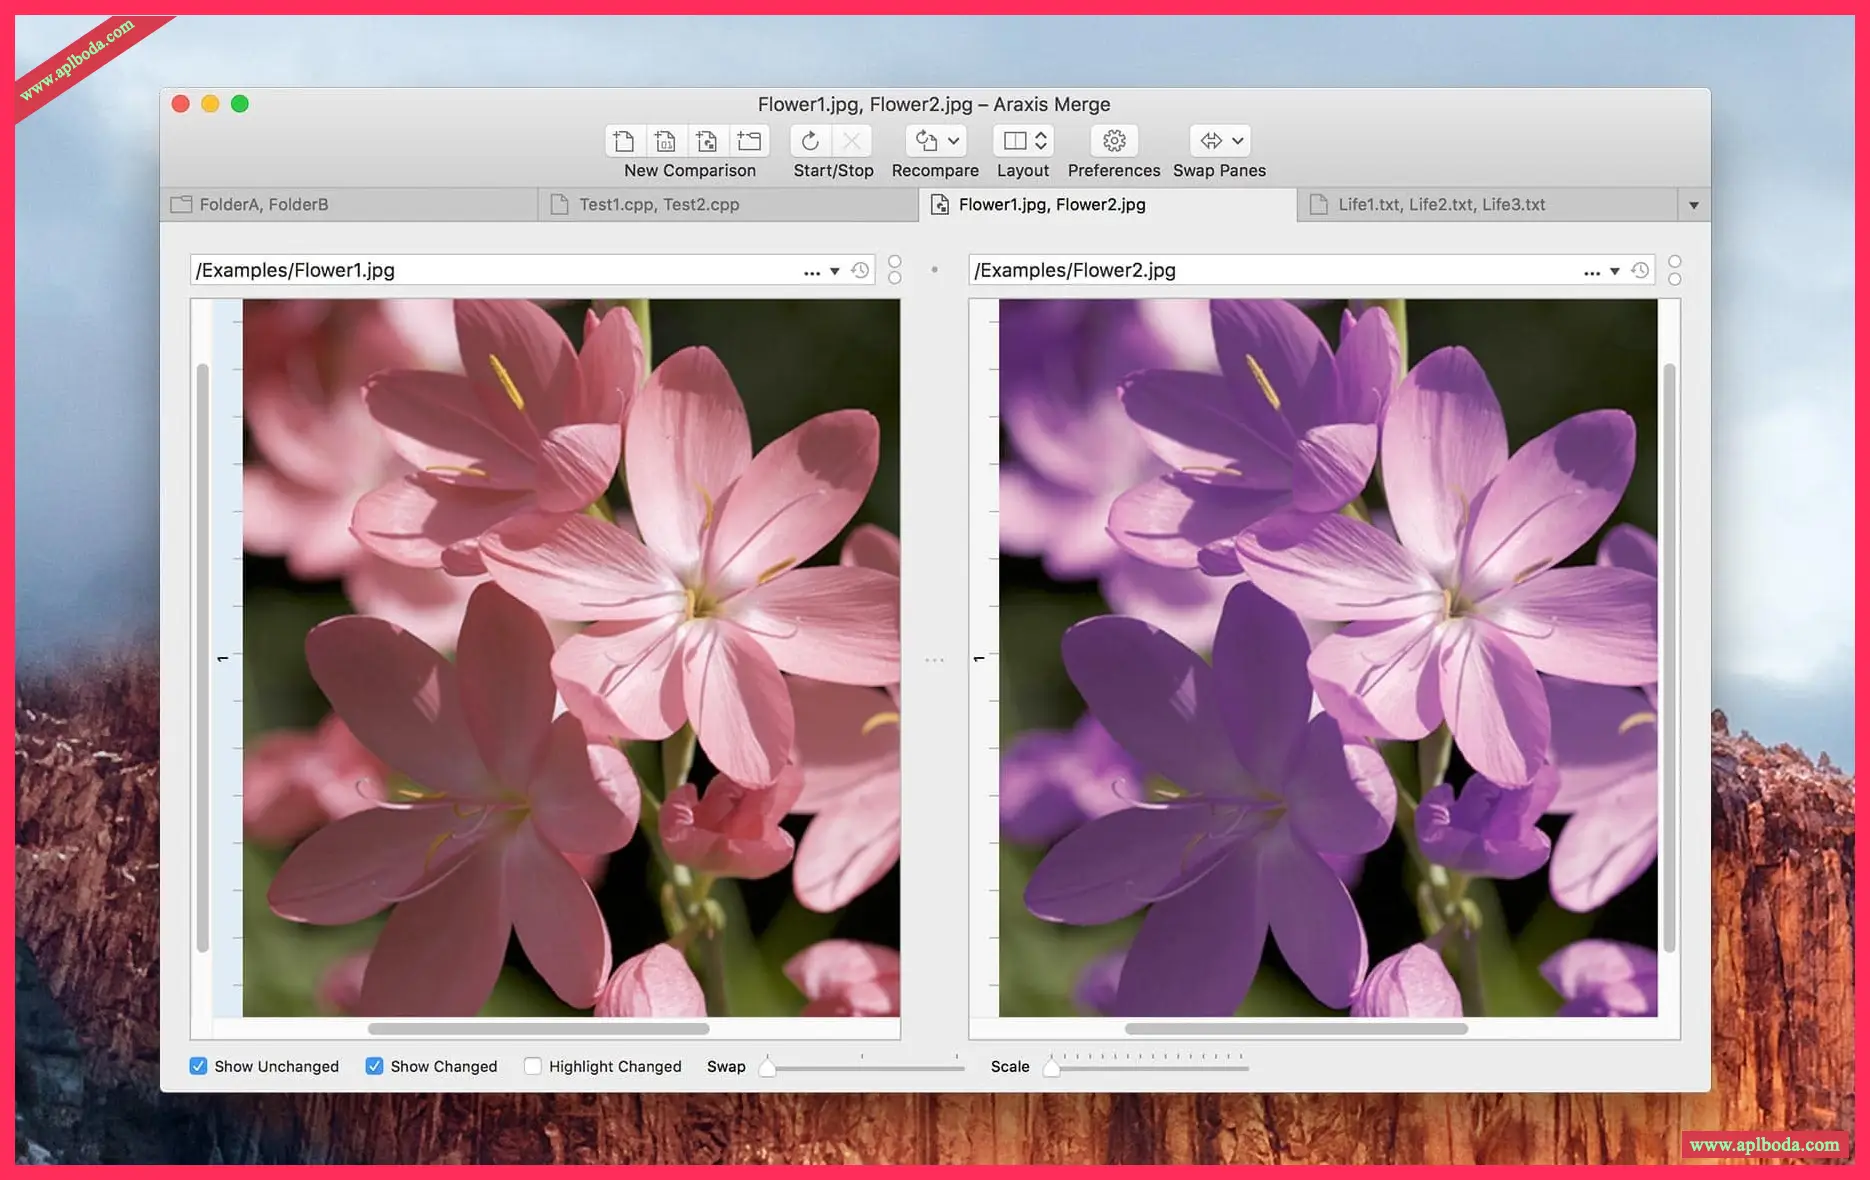Switch to the FolderA, FolderB tab

(x=264, y=205)
